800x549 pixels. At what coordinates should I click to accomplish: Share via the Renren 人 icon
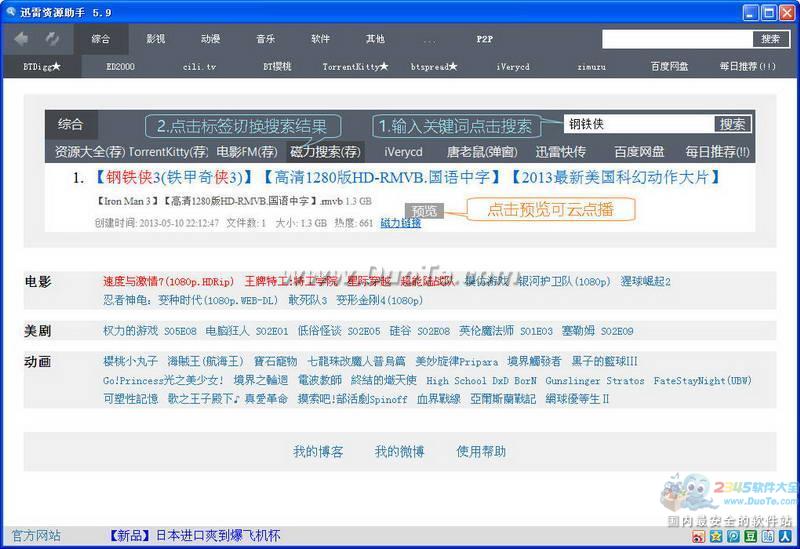pos(786,536)
